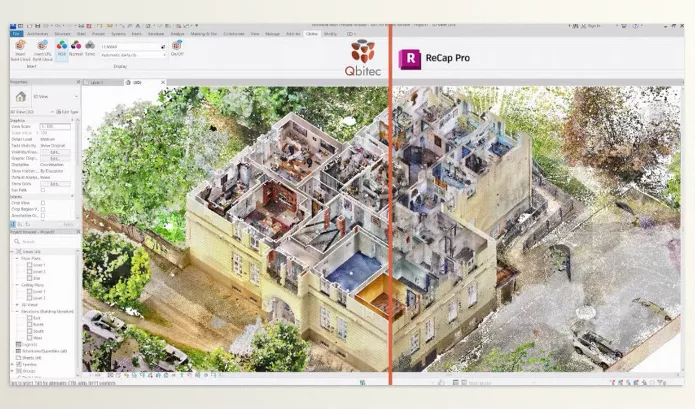Screen dimensions: 695x409
Task: Open the Automatic (default) dropdown
Action: [133, 55]
